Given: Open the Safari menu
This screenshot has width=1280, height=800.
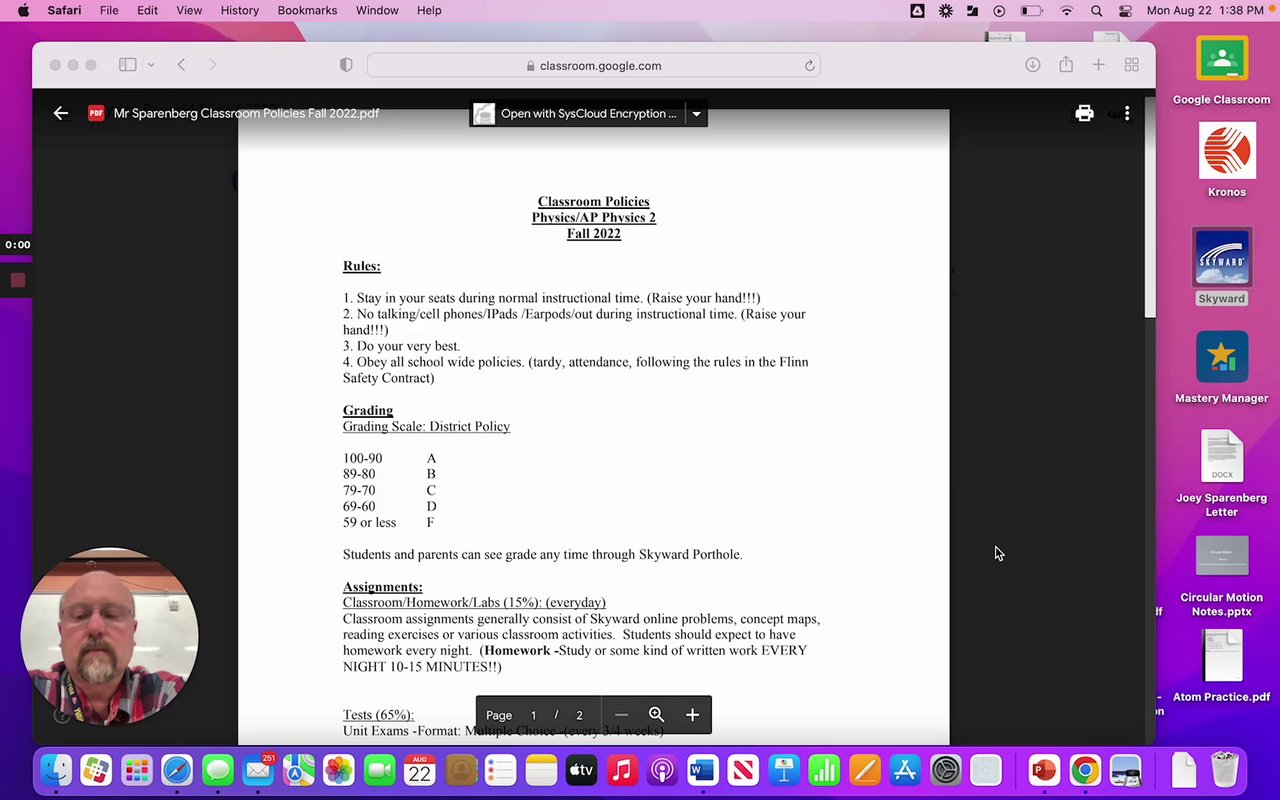Looking at the screenshot, I should pos(65,10).
